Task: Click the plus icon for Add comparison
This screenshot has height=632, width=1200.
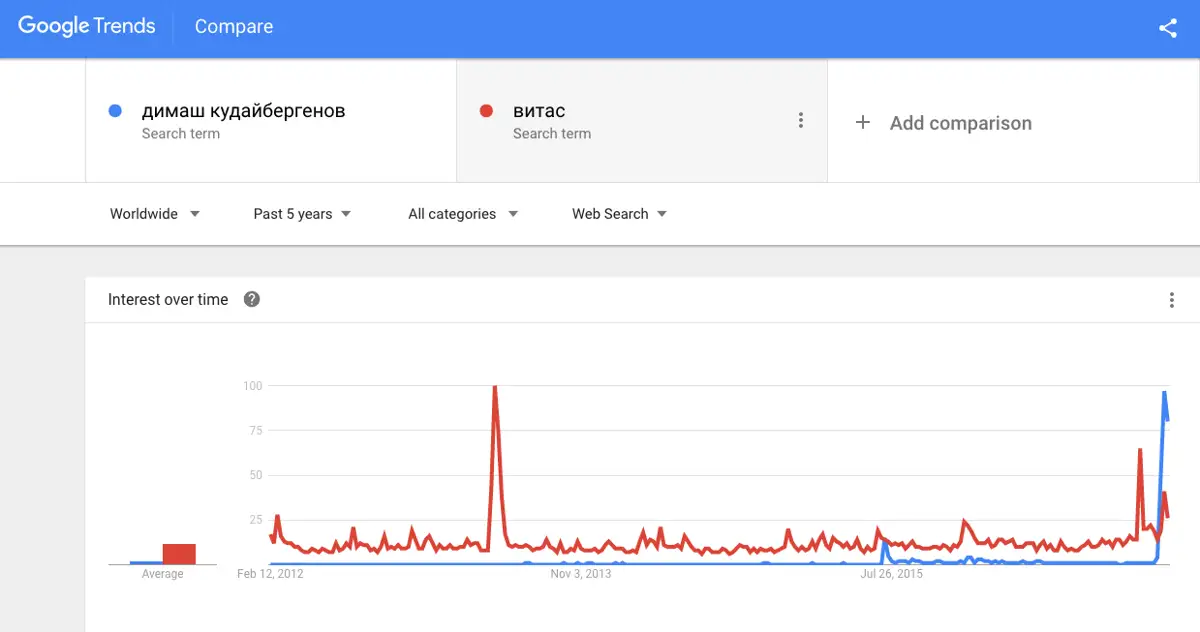Action: point(863,123)
